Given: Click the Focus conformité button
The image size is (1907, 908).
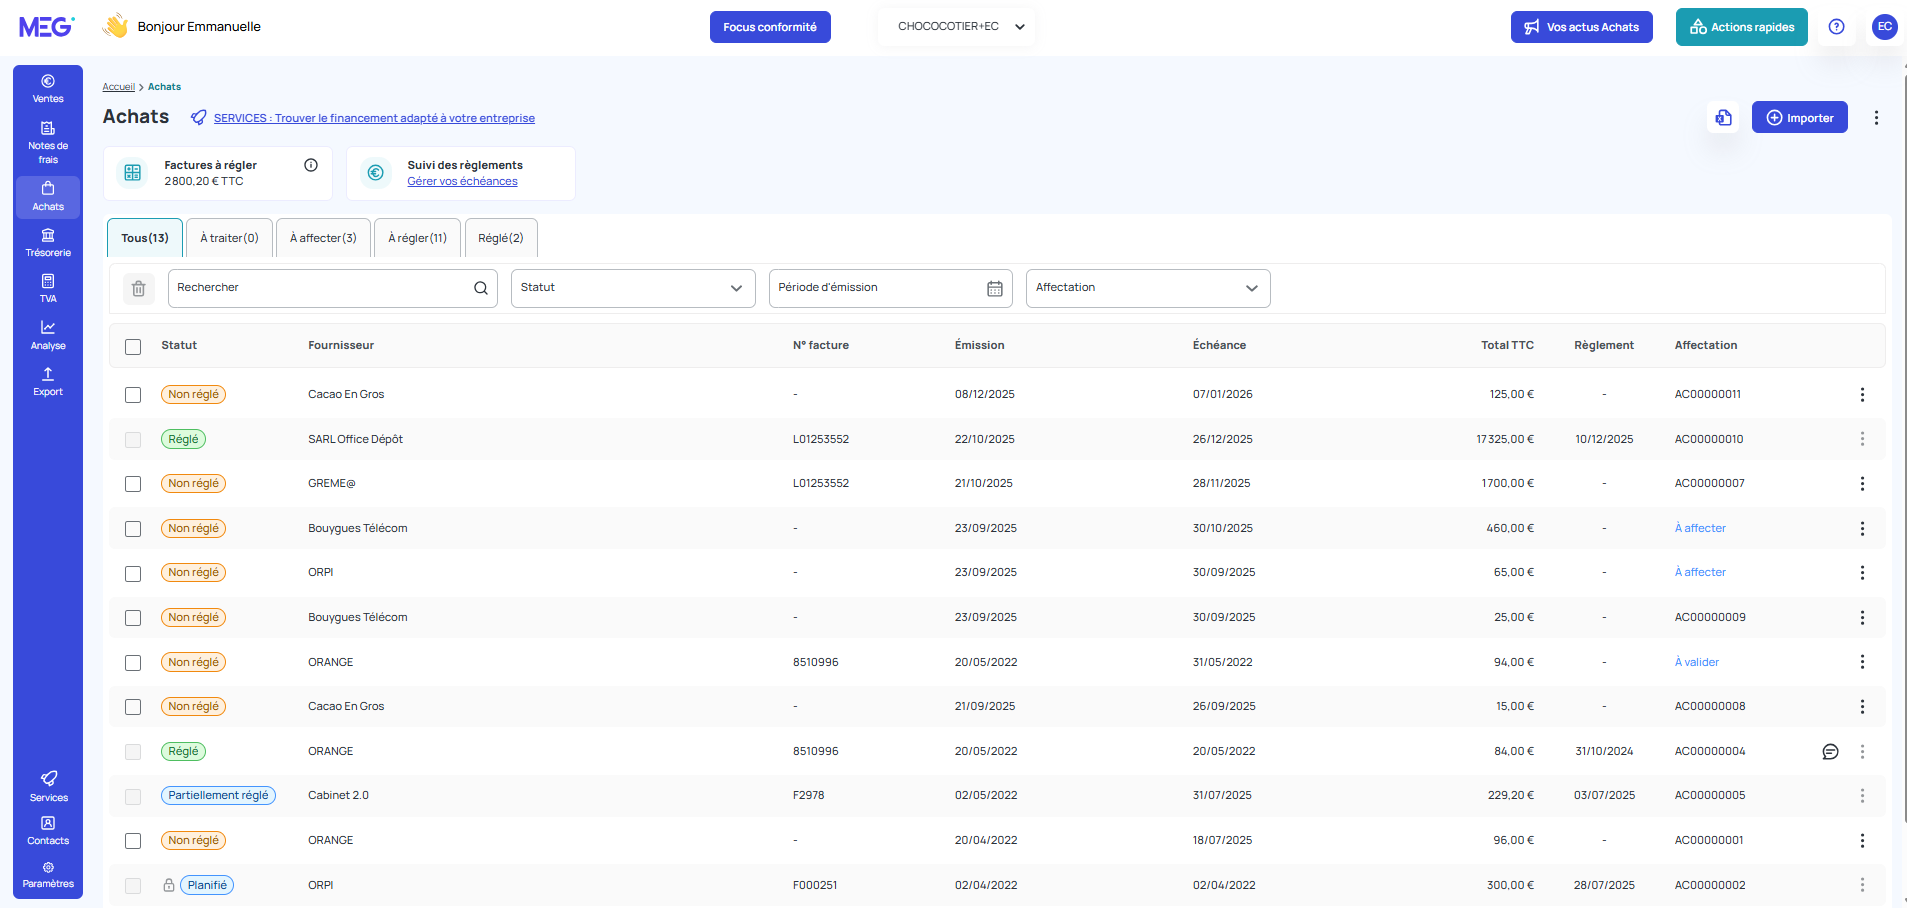Looking at the screenshot, I should point(770,27).
